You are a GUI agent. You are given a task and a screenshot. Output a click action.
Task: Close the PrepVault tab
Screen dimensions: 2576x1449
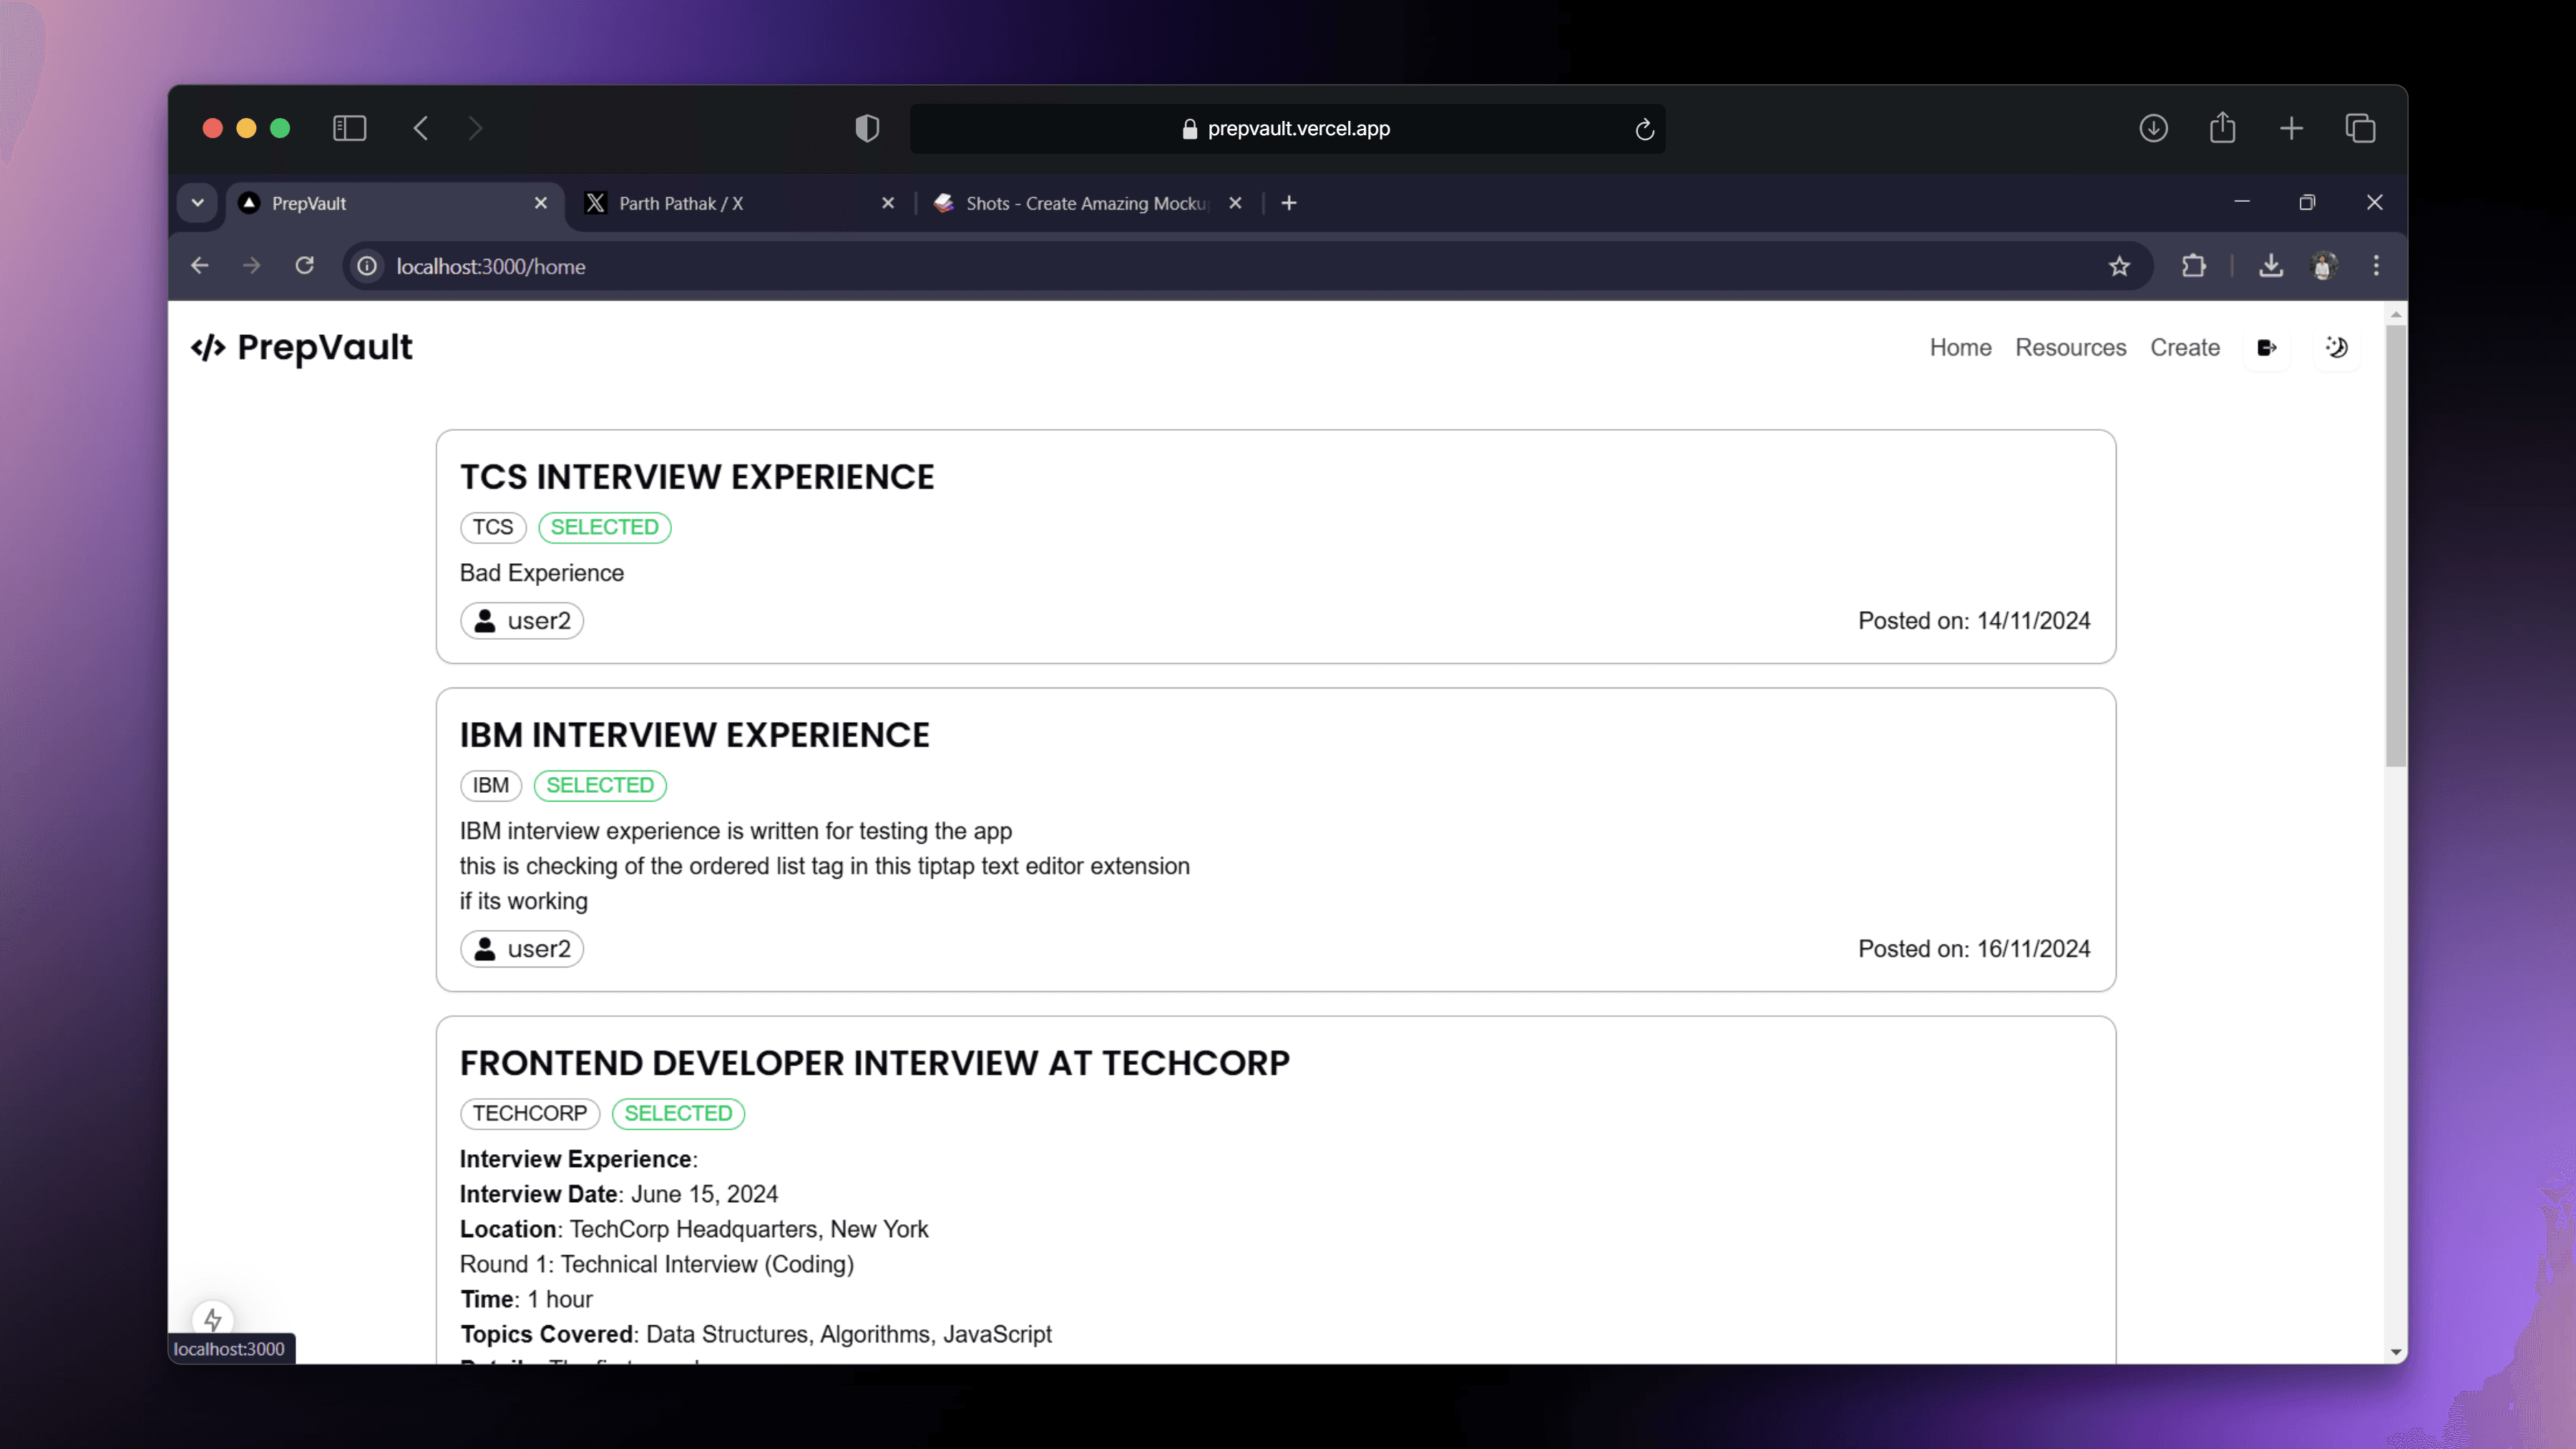pos(541,203)
